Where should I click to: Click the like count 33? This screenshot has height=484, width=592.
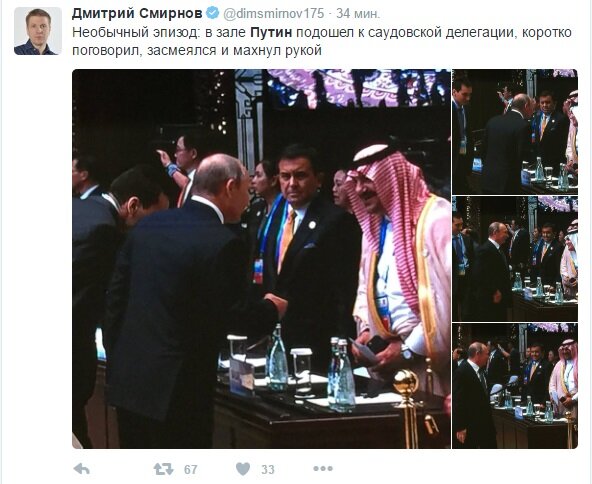click(x=268, y=470)
